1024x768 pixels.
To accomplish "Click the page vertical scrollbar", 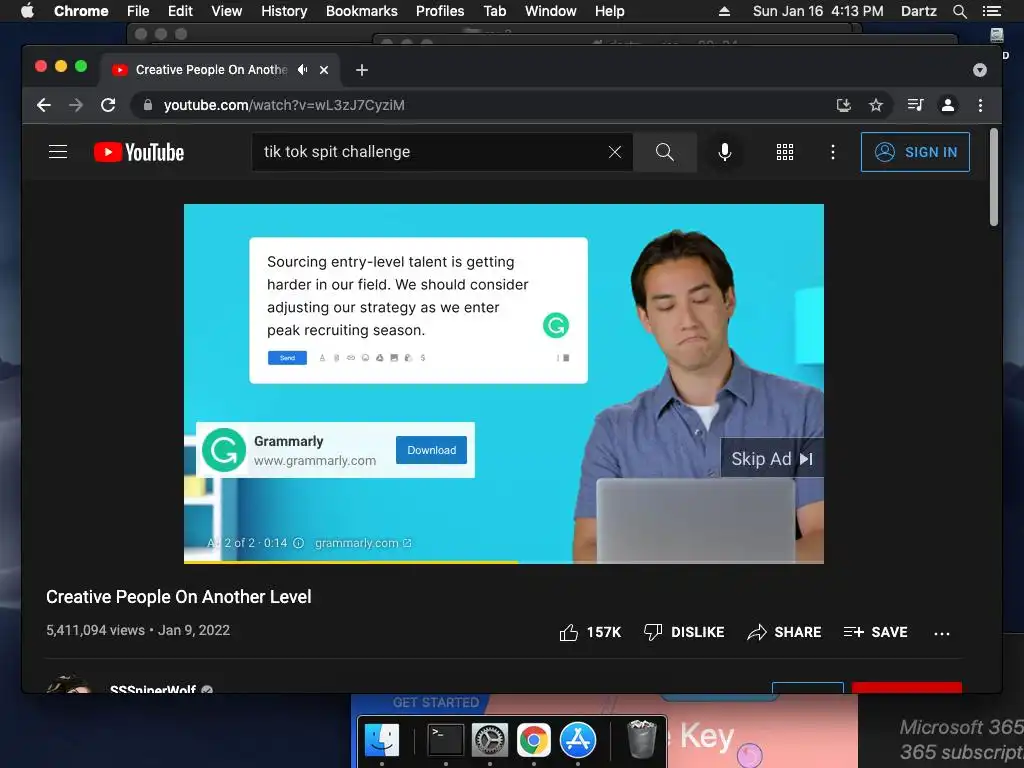I will pos(993,178).
